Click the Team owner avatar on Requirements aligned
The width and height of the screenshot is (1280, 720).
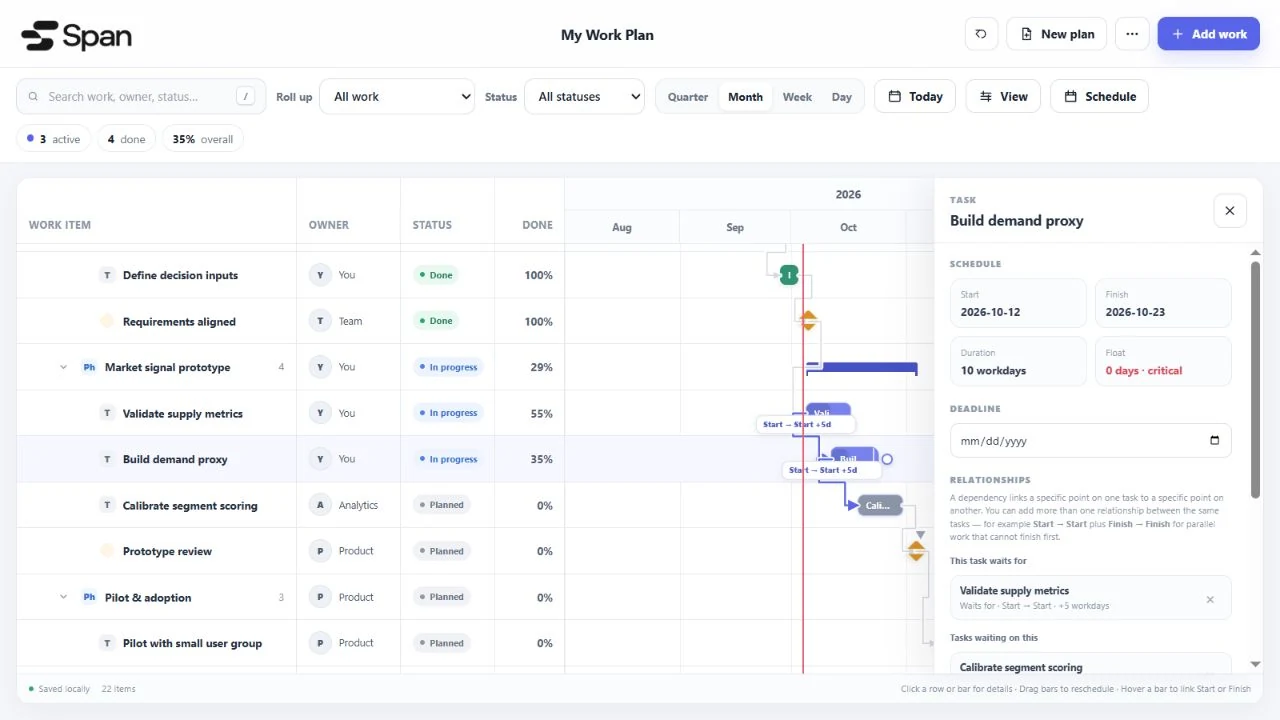320,321
